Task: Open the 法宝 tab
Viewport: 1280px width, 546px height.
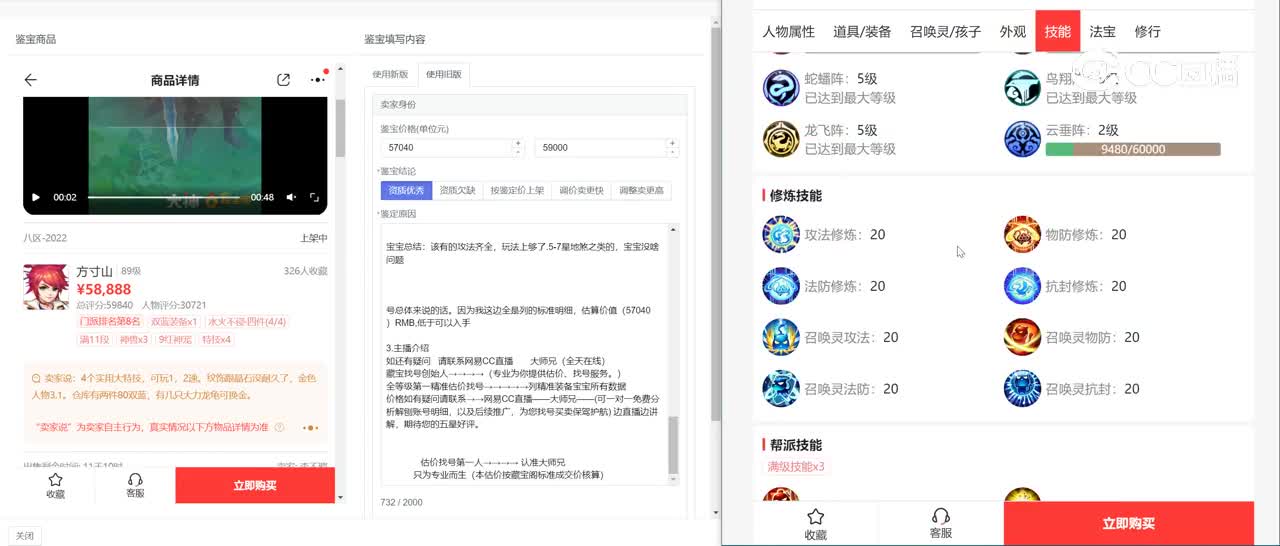Action: [x=1102, y=31]
